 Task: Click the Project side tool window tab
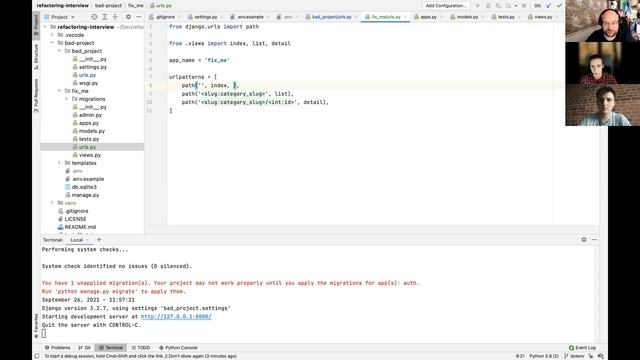click(36, 25)
